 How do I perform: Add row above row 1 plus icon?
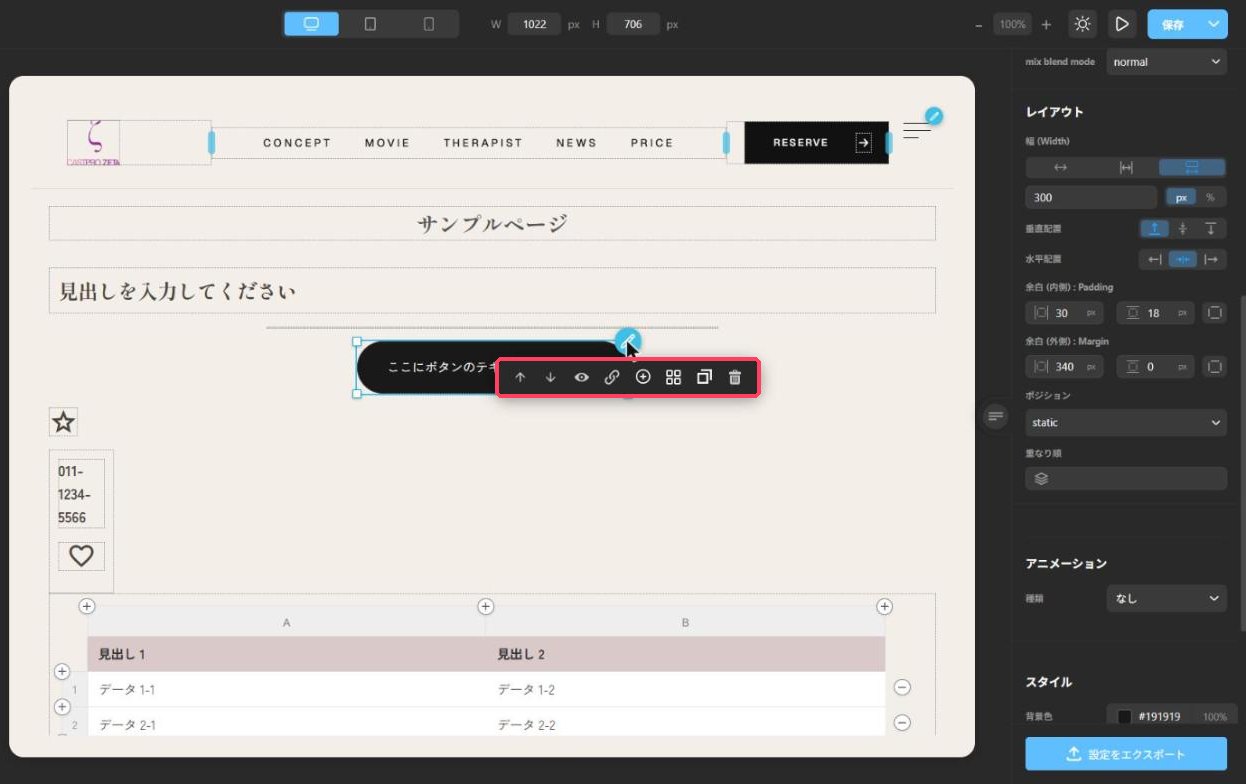tap(62, 671)
